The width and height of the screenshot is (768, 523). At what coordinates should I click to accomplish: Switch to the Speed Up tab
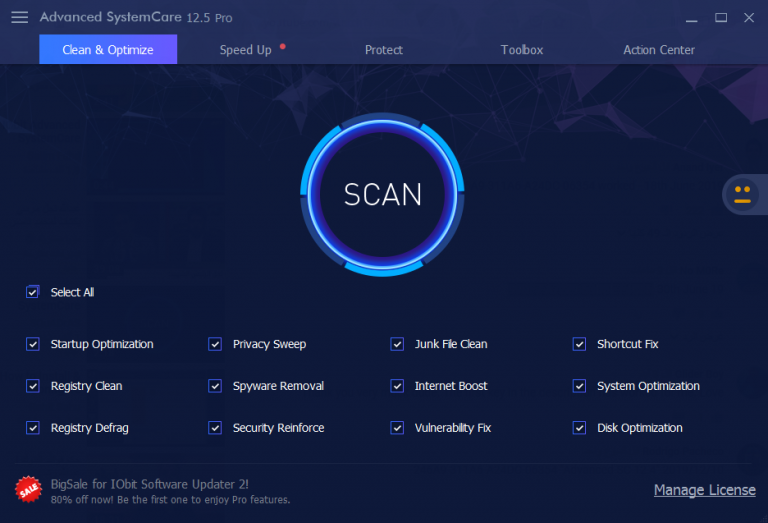click(245, 49)
